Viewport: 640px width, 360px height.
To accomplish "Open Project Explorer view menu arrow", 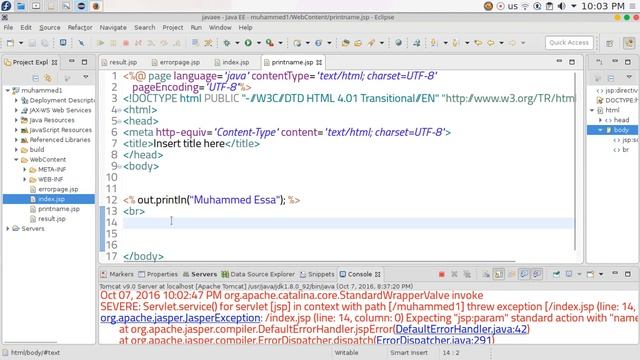I will (x=85, y=77).
